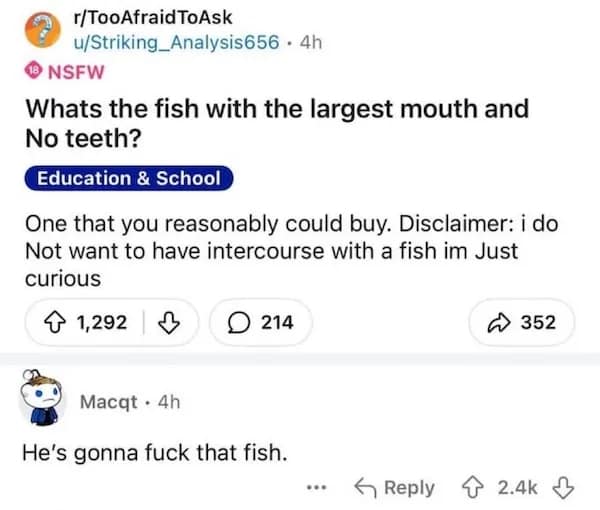Open more options on Macqt's comment
The image size is (600, 510).
pyautogui.click(x=318, y=487)
